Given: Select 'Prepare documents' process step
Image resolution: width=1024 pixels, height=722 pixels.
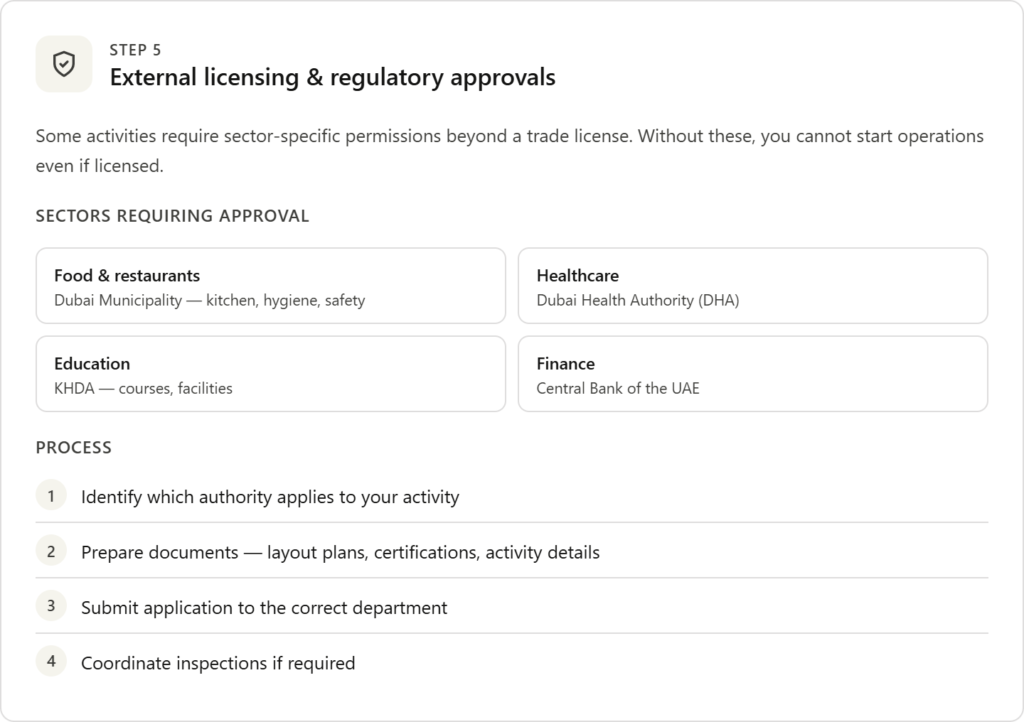Looking at the screenshot, I should (340, 551).
